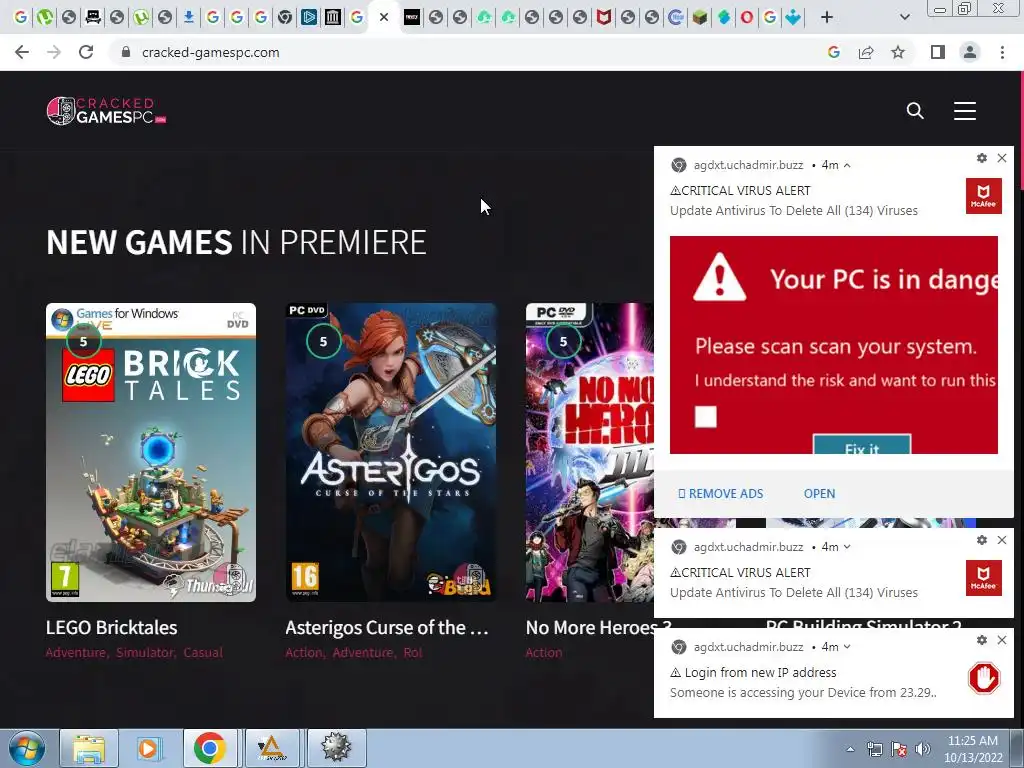Click the Simulator genre under LEGO Bricktales
Image resolution: width=1024 pixels, height=768 pixels.
(x=144, y=652)
